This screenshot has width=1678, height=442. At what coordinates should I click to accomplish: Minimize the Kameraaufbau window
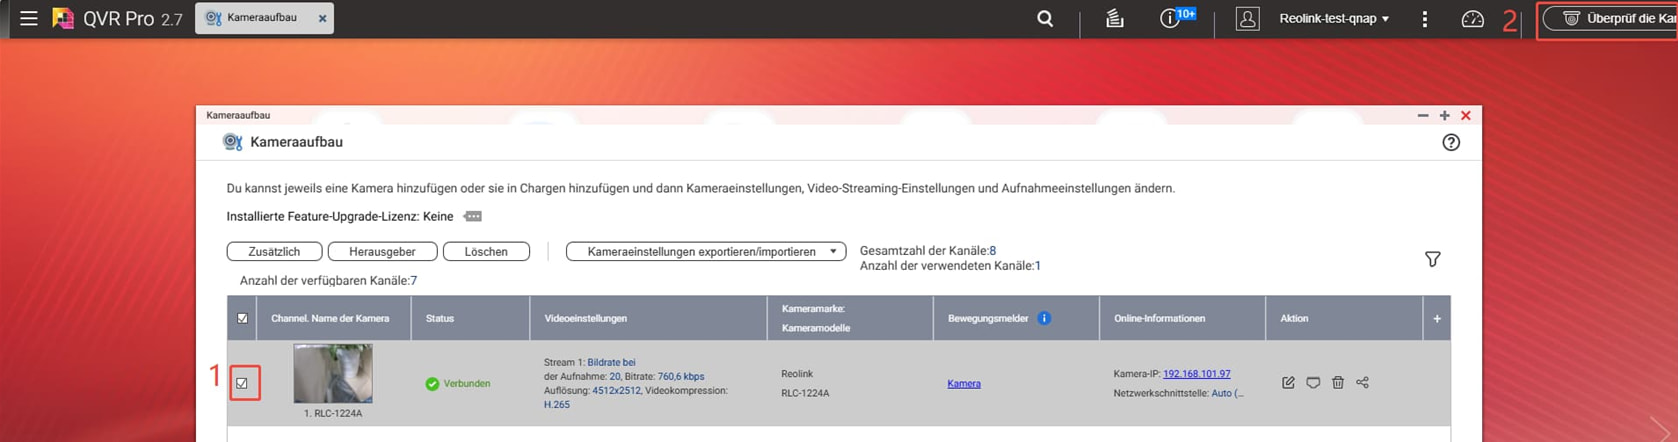click(x=1423, y=115)
